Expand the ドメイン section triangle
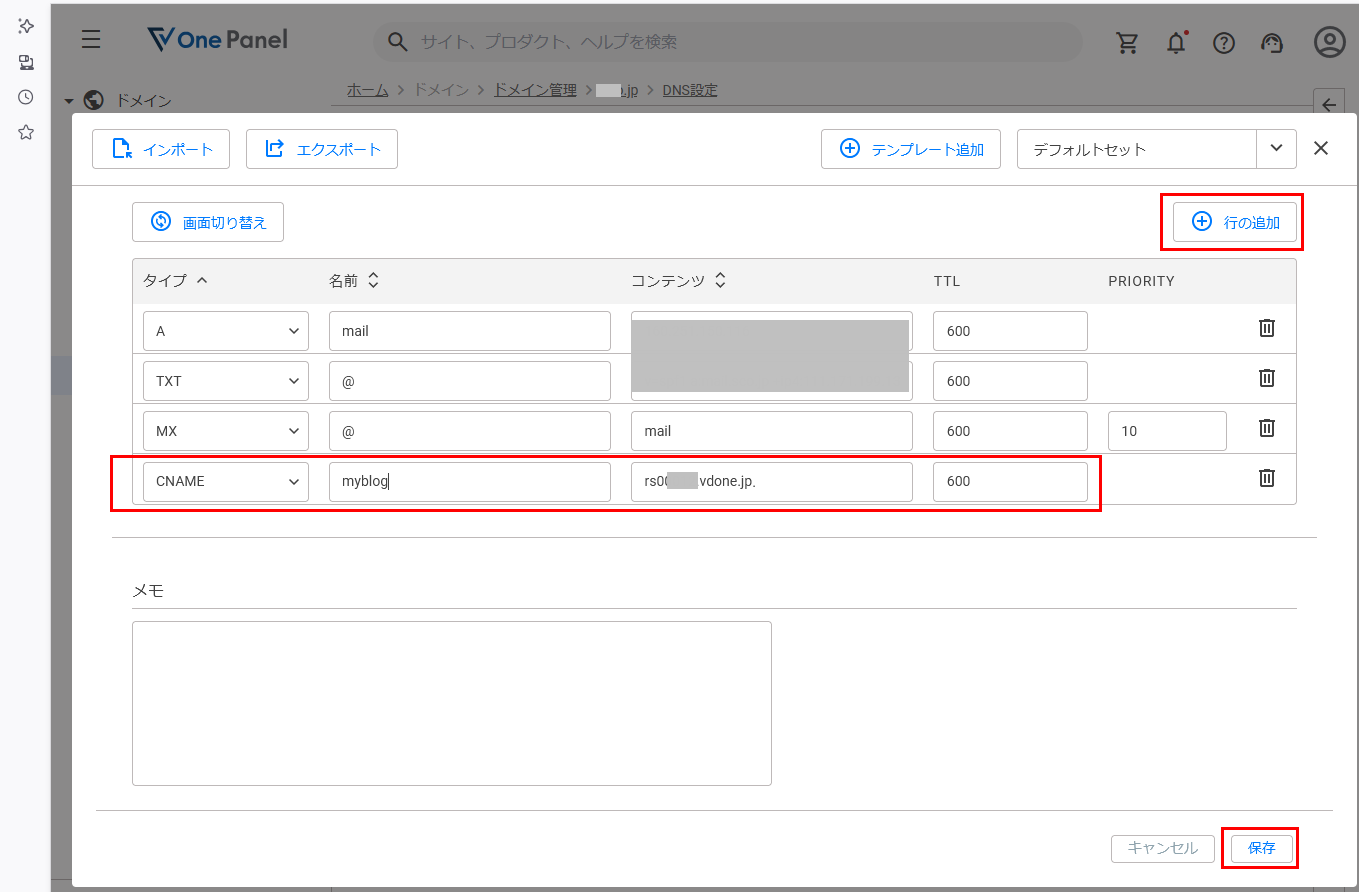Image resolution: width=1359 pixels, height=892 pixels. coord(68,100)
